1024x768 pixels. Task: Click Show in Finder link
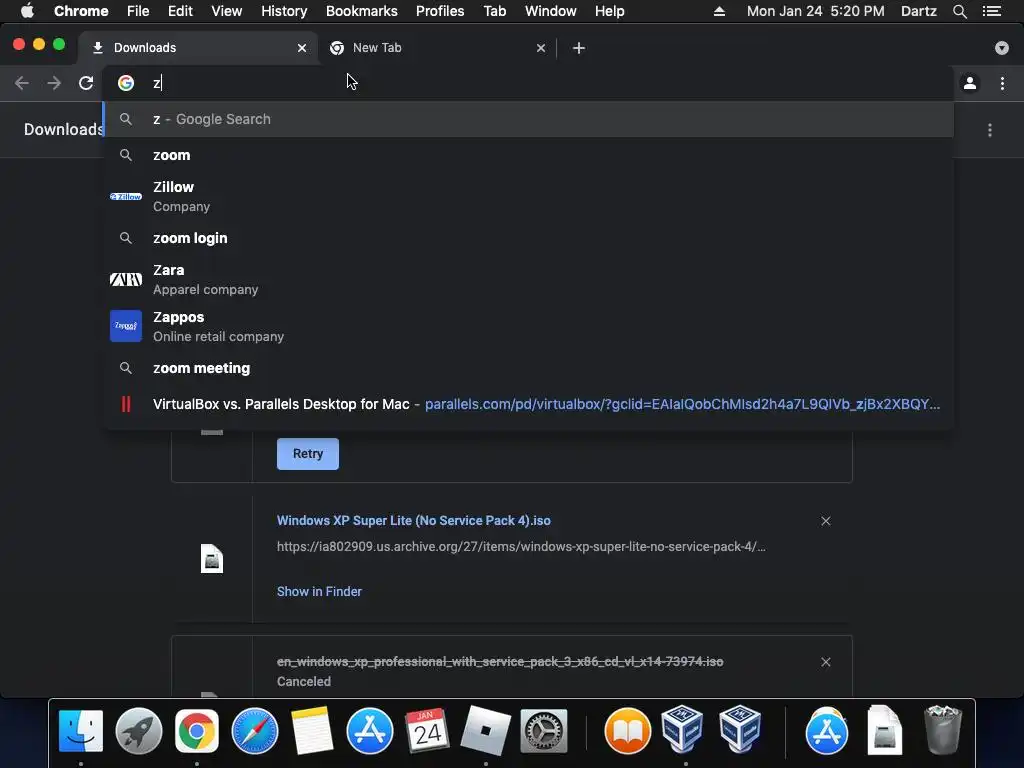pos(319,591)
